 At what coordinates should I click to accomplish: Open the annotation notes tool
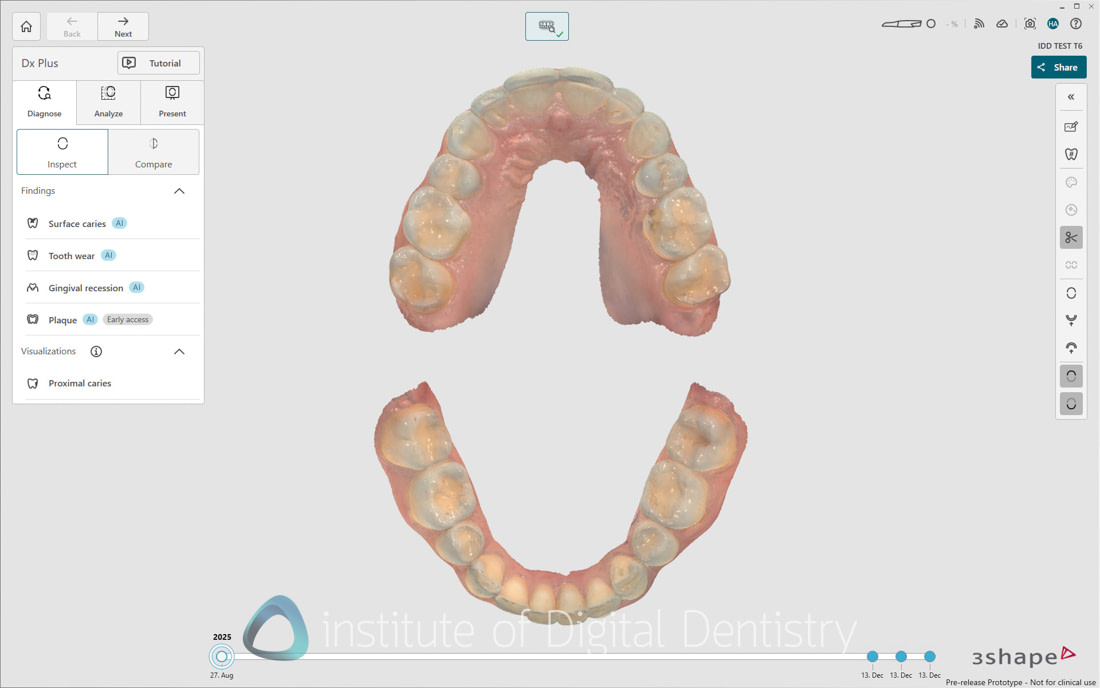[x=1071, y=127]
